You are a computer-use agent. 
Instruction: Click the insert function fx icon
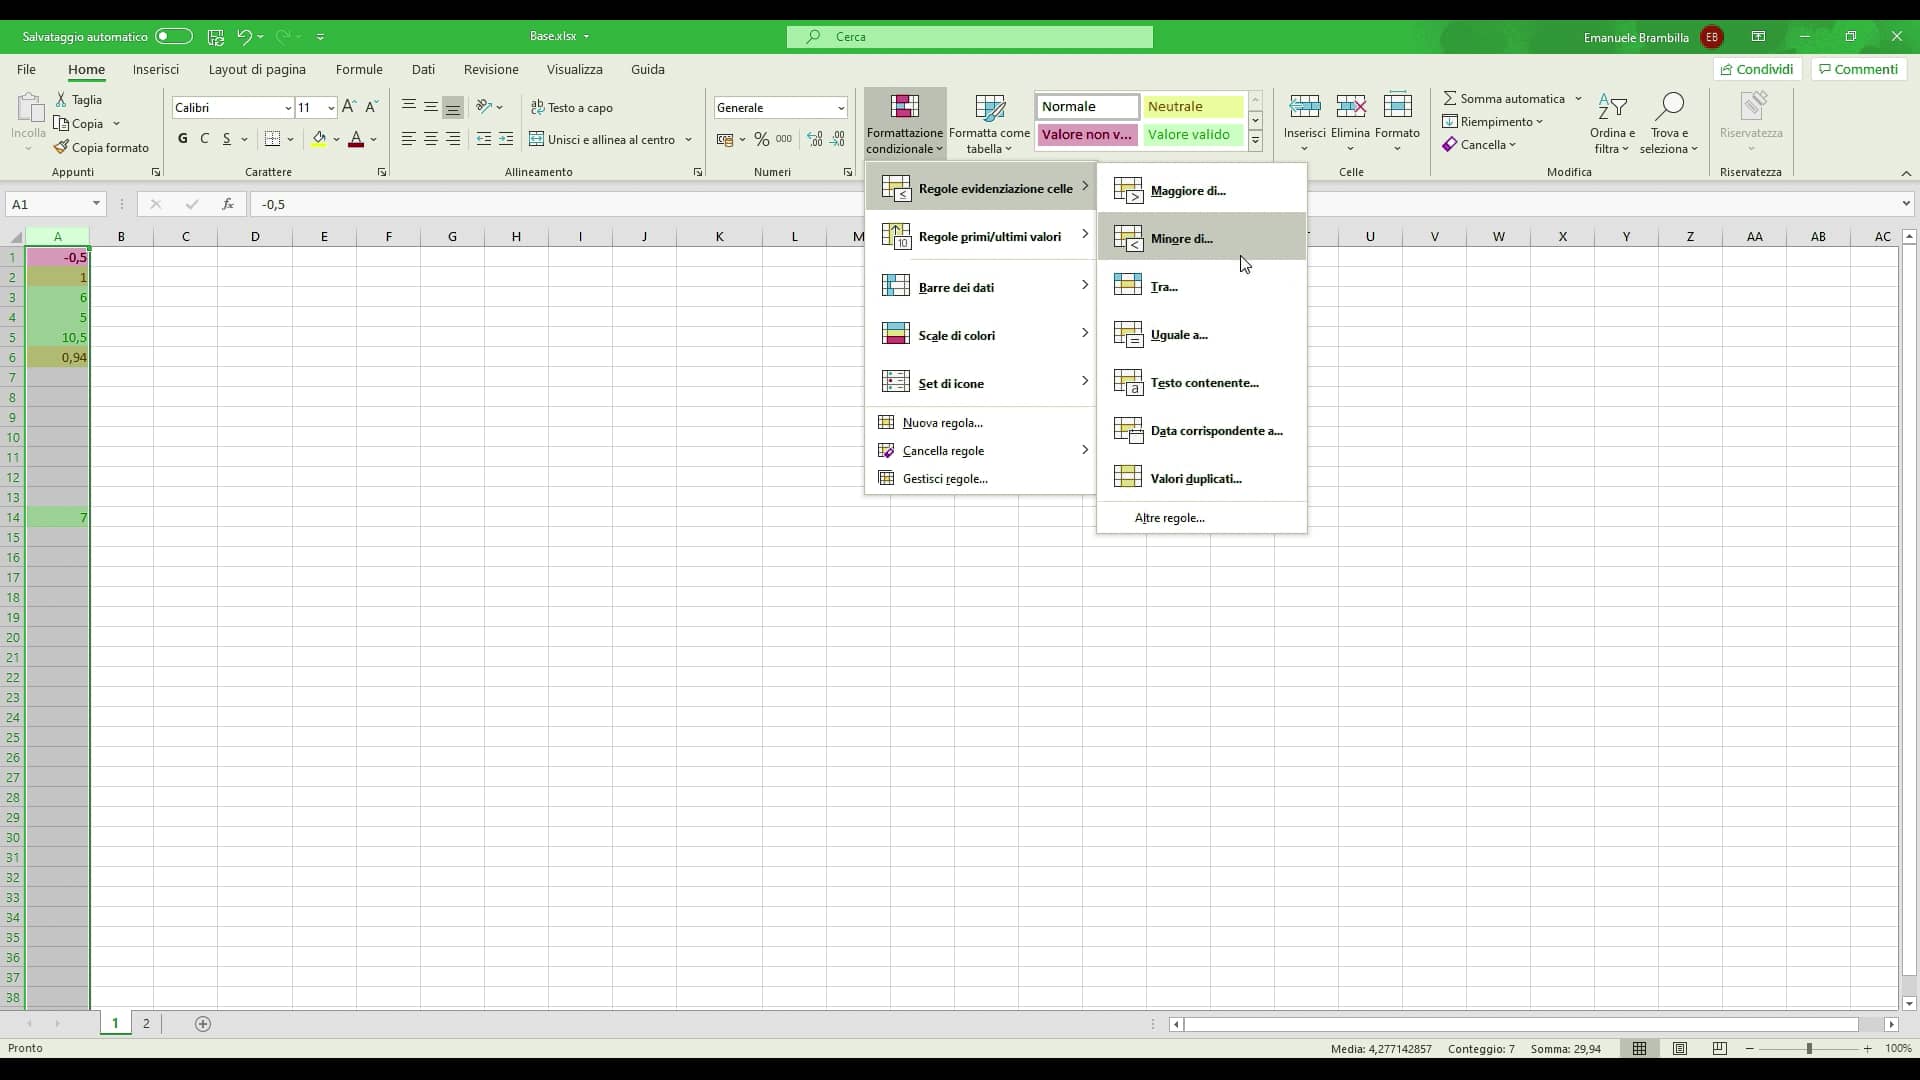(x=228, y=204)
